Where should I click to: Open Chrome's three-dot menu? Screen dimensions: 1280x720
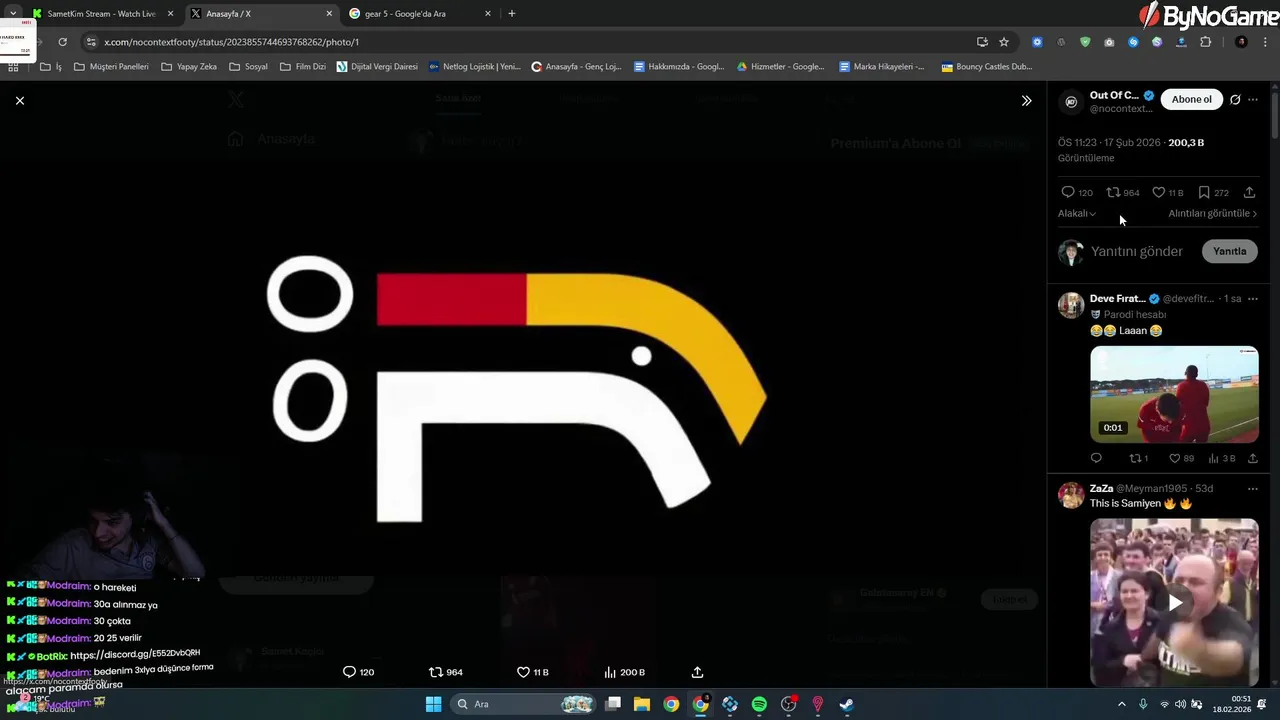1264,42
